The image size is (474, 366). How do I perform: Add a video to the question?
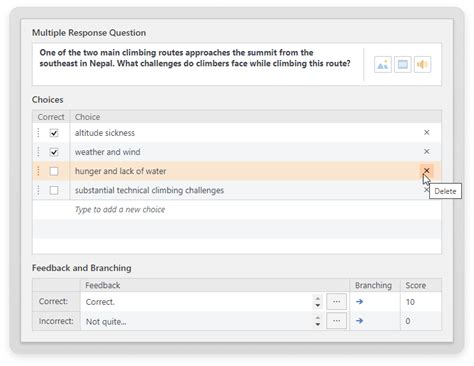pos(403,65)
